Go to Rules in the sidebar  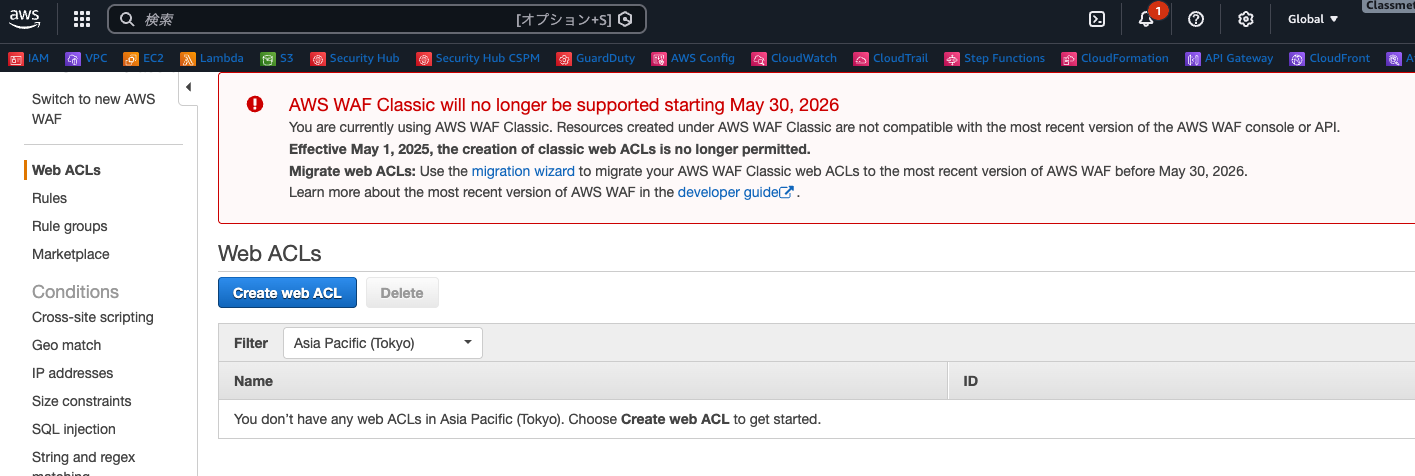(x=50, y=198)
